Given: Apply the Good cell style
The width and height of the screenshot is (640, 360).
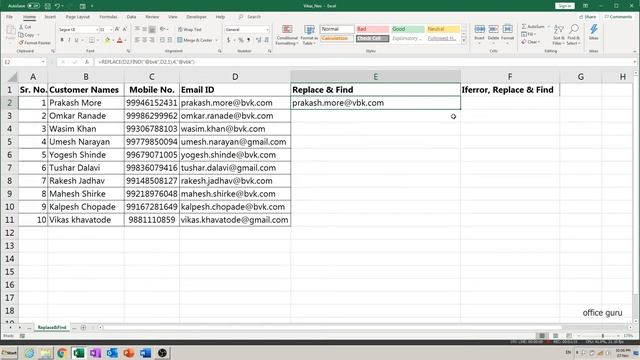Looking at the screenshot, I should point(408,29).
